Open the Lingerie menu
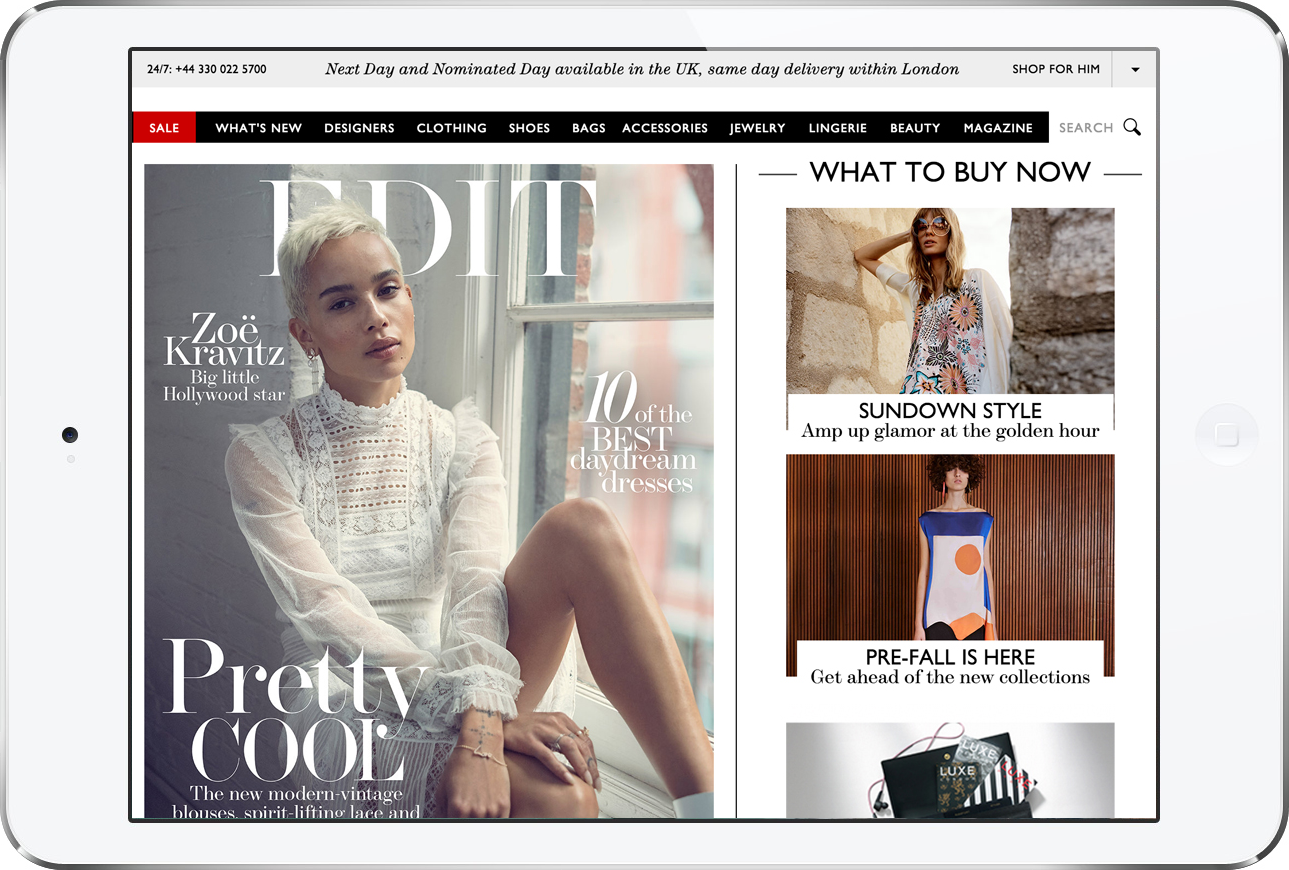The height and width of the screenshot is (870, 1289). (x=838, y=128)
